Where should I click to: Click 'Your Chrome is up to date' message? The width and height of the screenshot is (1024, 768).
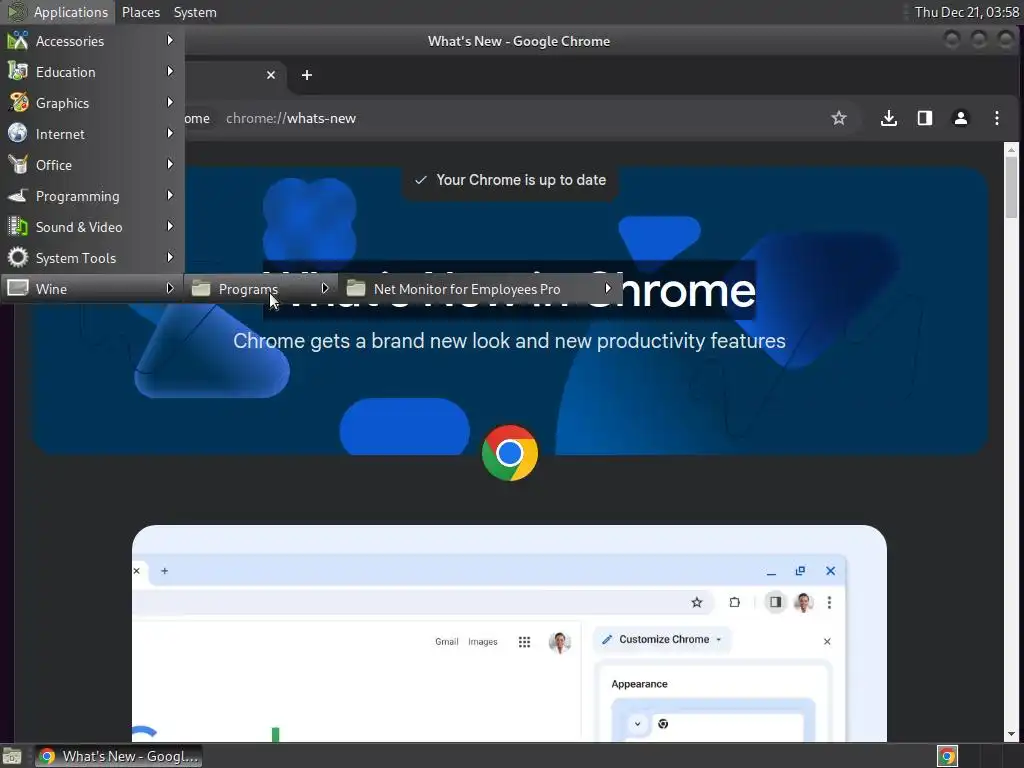pyautogui.click(x=510, y=180)
